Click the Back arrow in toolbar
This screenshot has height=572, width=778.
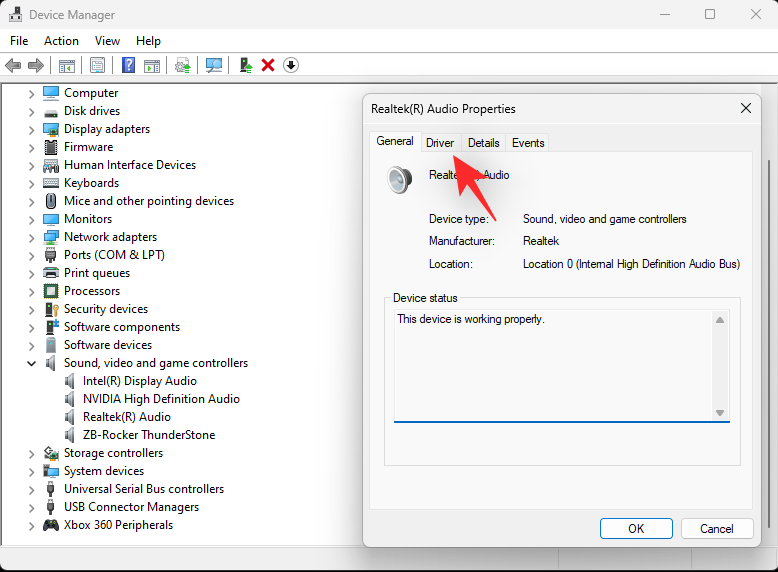pos(13,65)
